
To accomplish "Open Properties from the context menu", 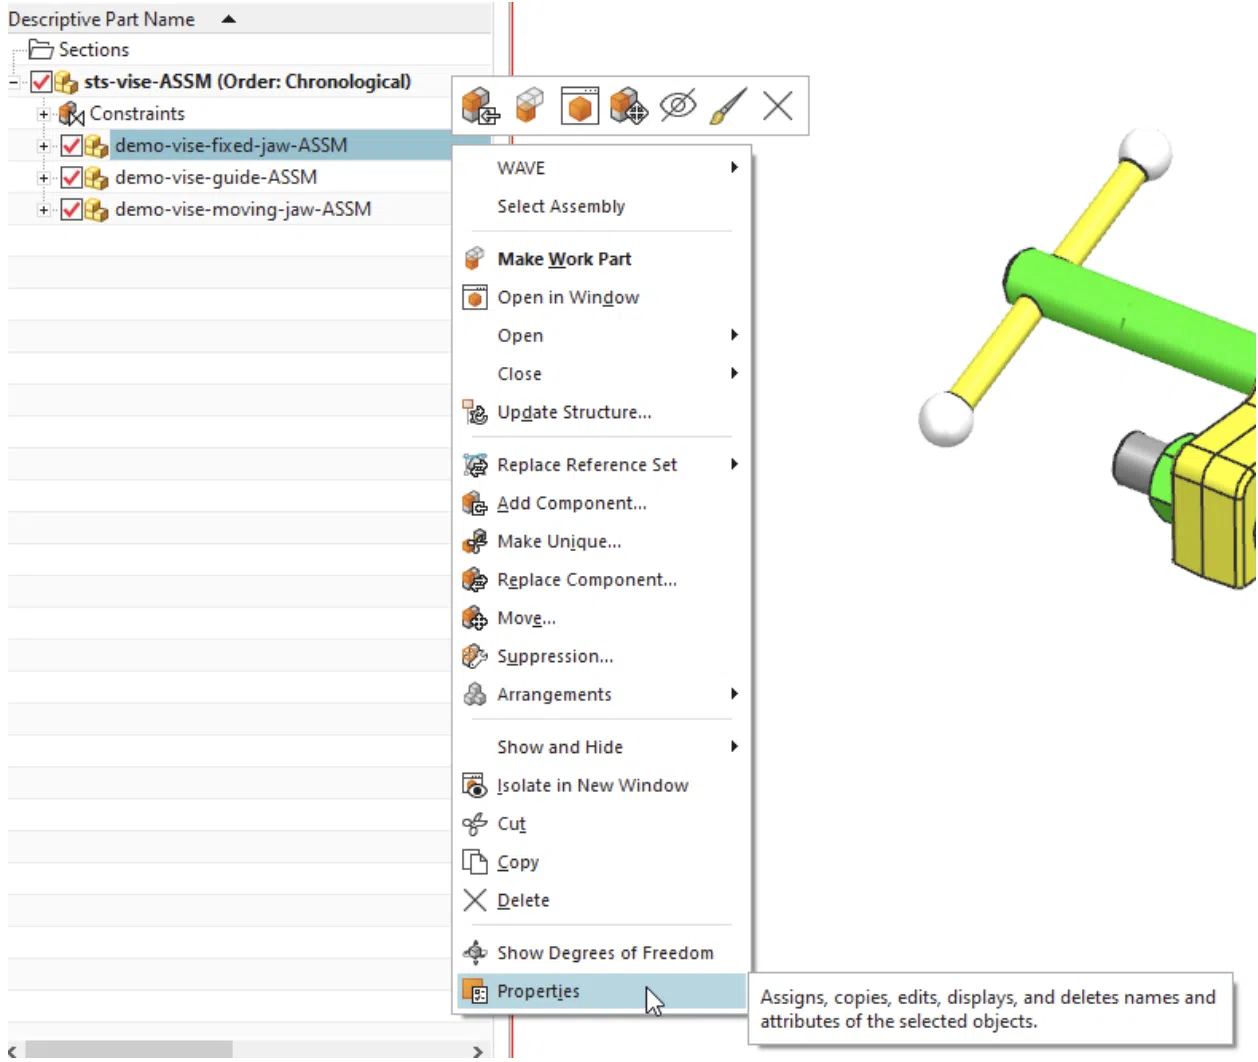I will click(x=602, y=992).
